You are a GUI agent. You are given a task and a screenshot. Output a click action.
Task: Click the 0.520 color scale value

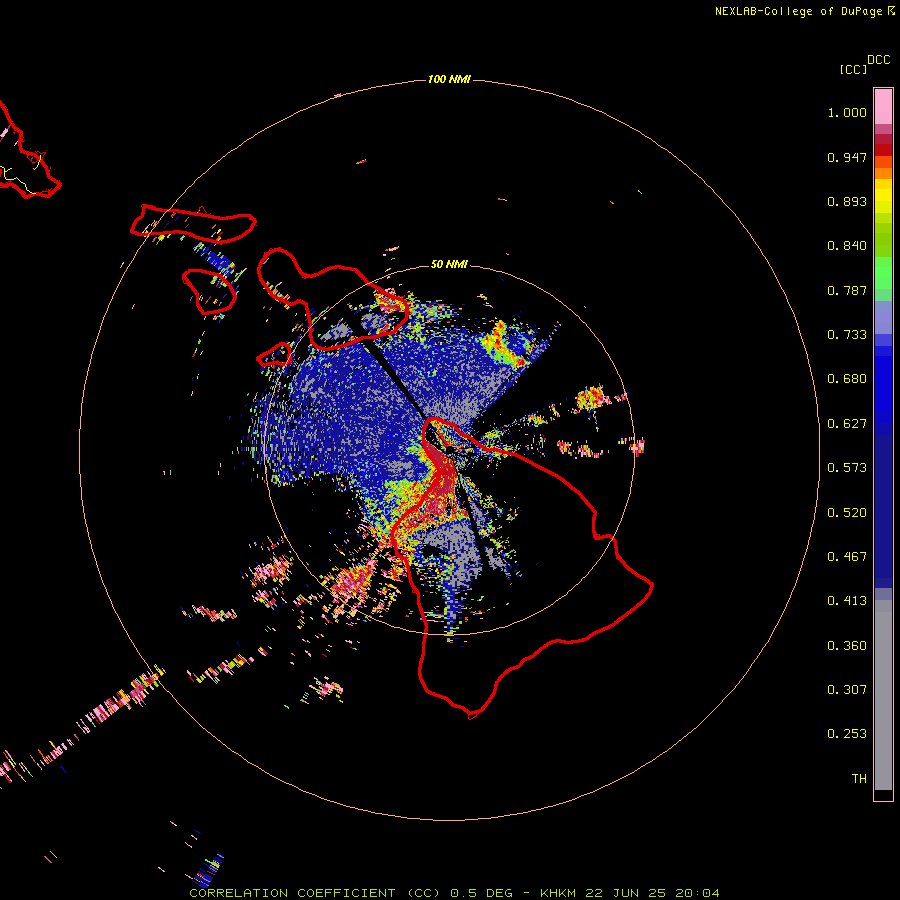tap(847, 513)
